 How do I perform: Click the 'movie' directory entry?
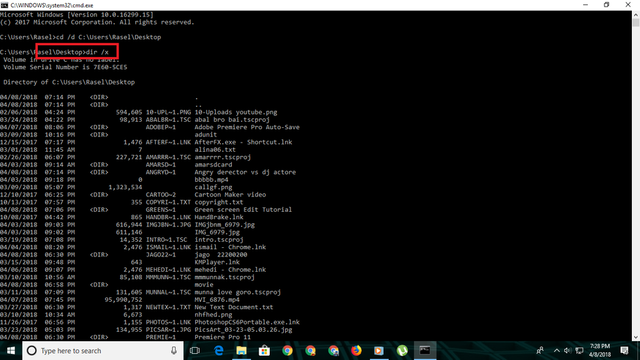(204, 285)
